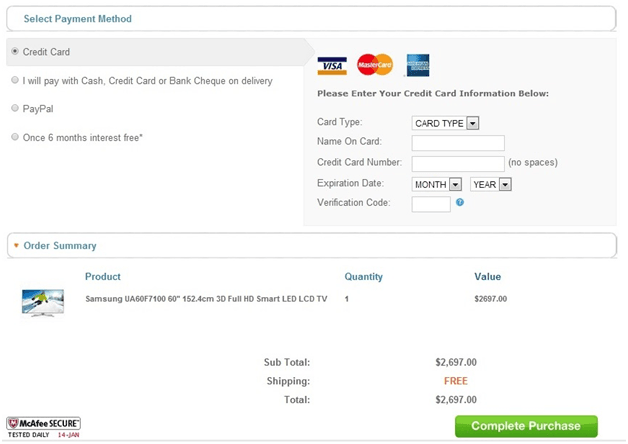Image resolution: width=628 pixels, height=444 pixels.
Task: Select Once 6 months interest free option
Action: coord(15,137)
